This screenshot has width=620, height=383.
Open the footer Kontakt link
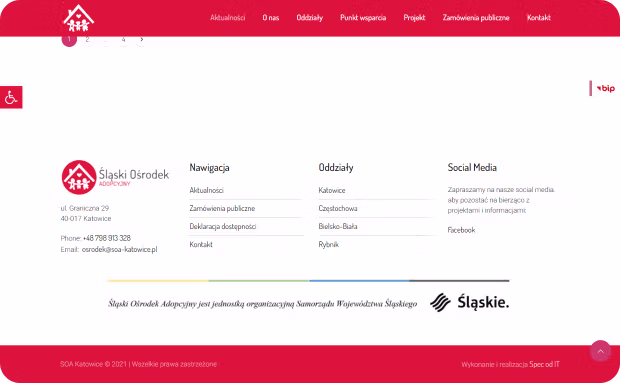click(201, 244)
